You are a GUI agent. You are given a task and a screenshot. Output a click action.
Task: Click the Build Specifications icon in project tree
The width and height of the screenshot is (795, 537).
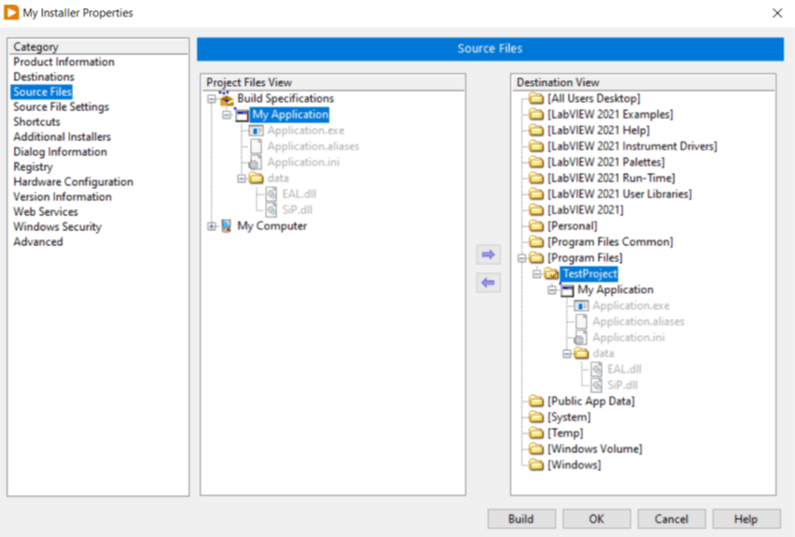tap(226, 99)
